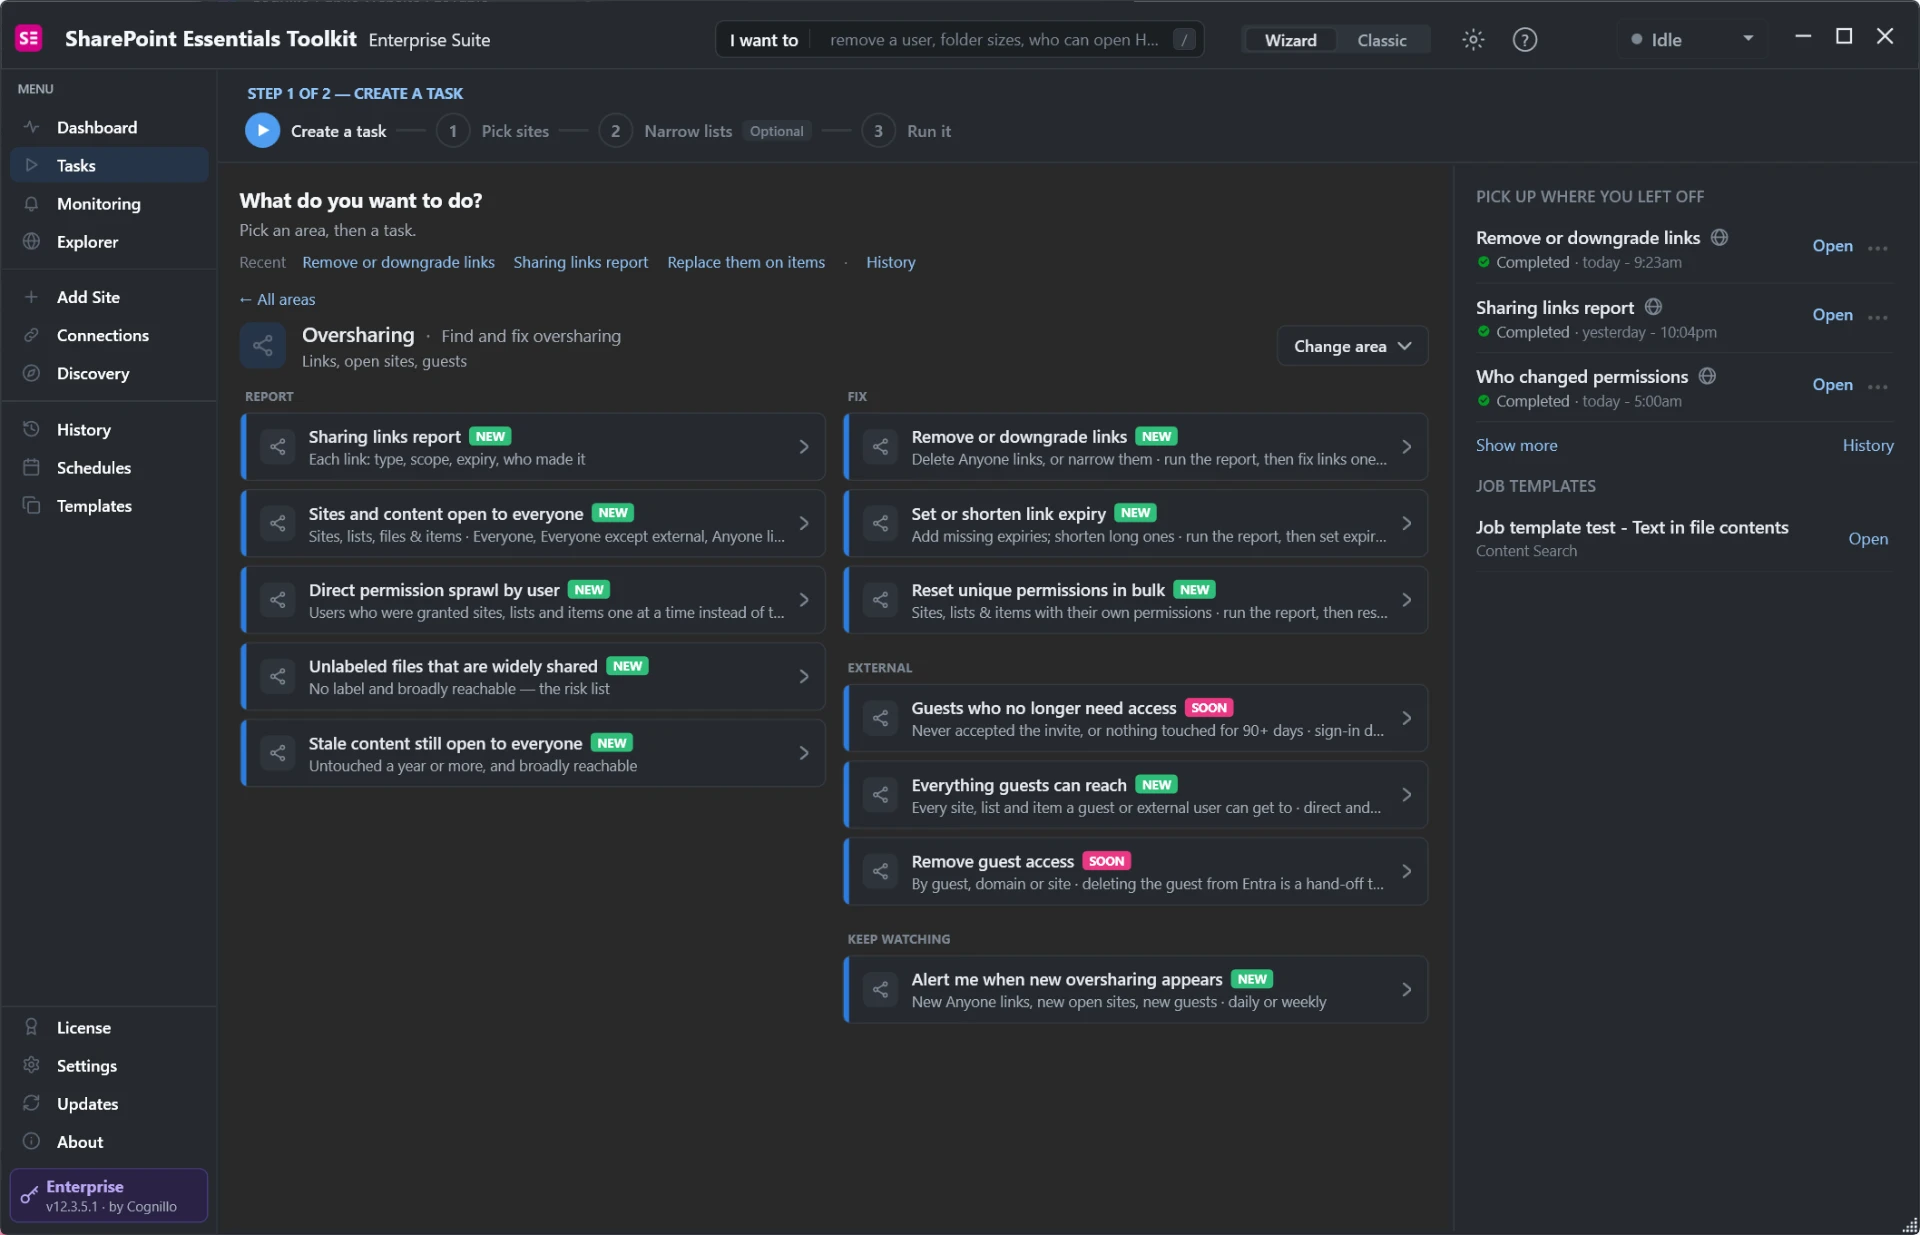The width and height of the screenshot is (1920, 1235).
Task: Click the All areas back link
Action: (277, 299)
